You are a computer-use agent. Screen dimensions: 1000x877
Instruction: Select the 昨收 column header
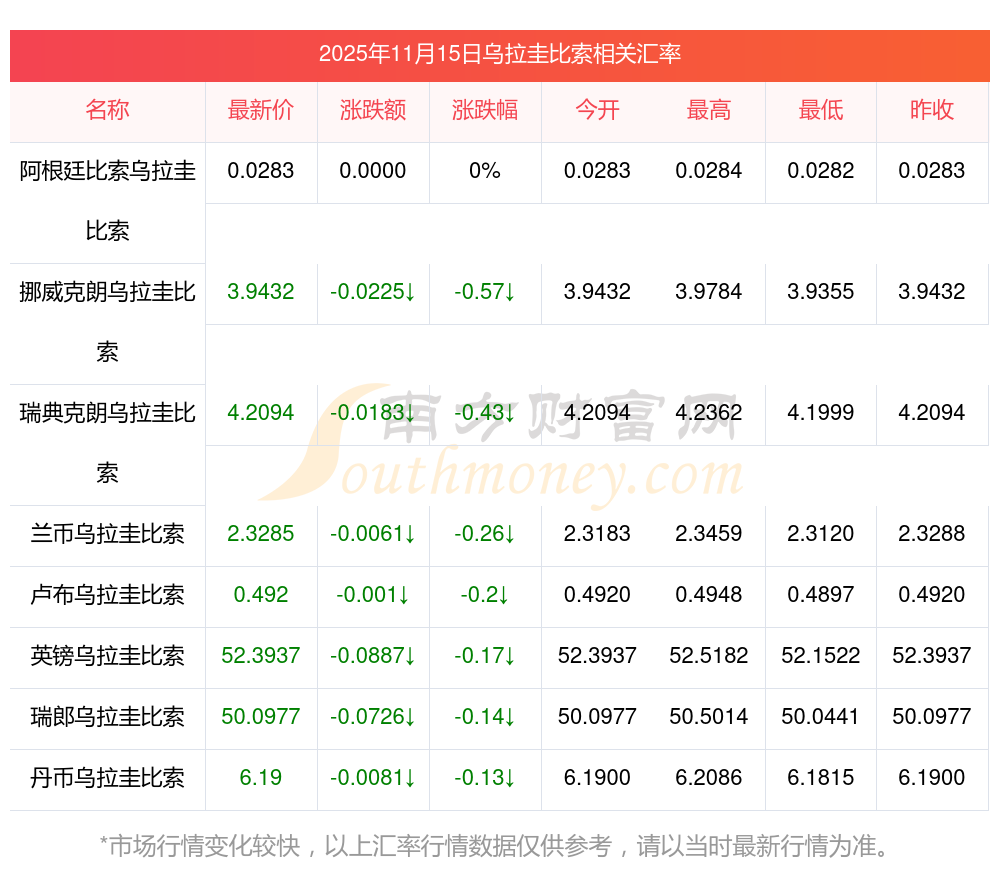point(932,111)
